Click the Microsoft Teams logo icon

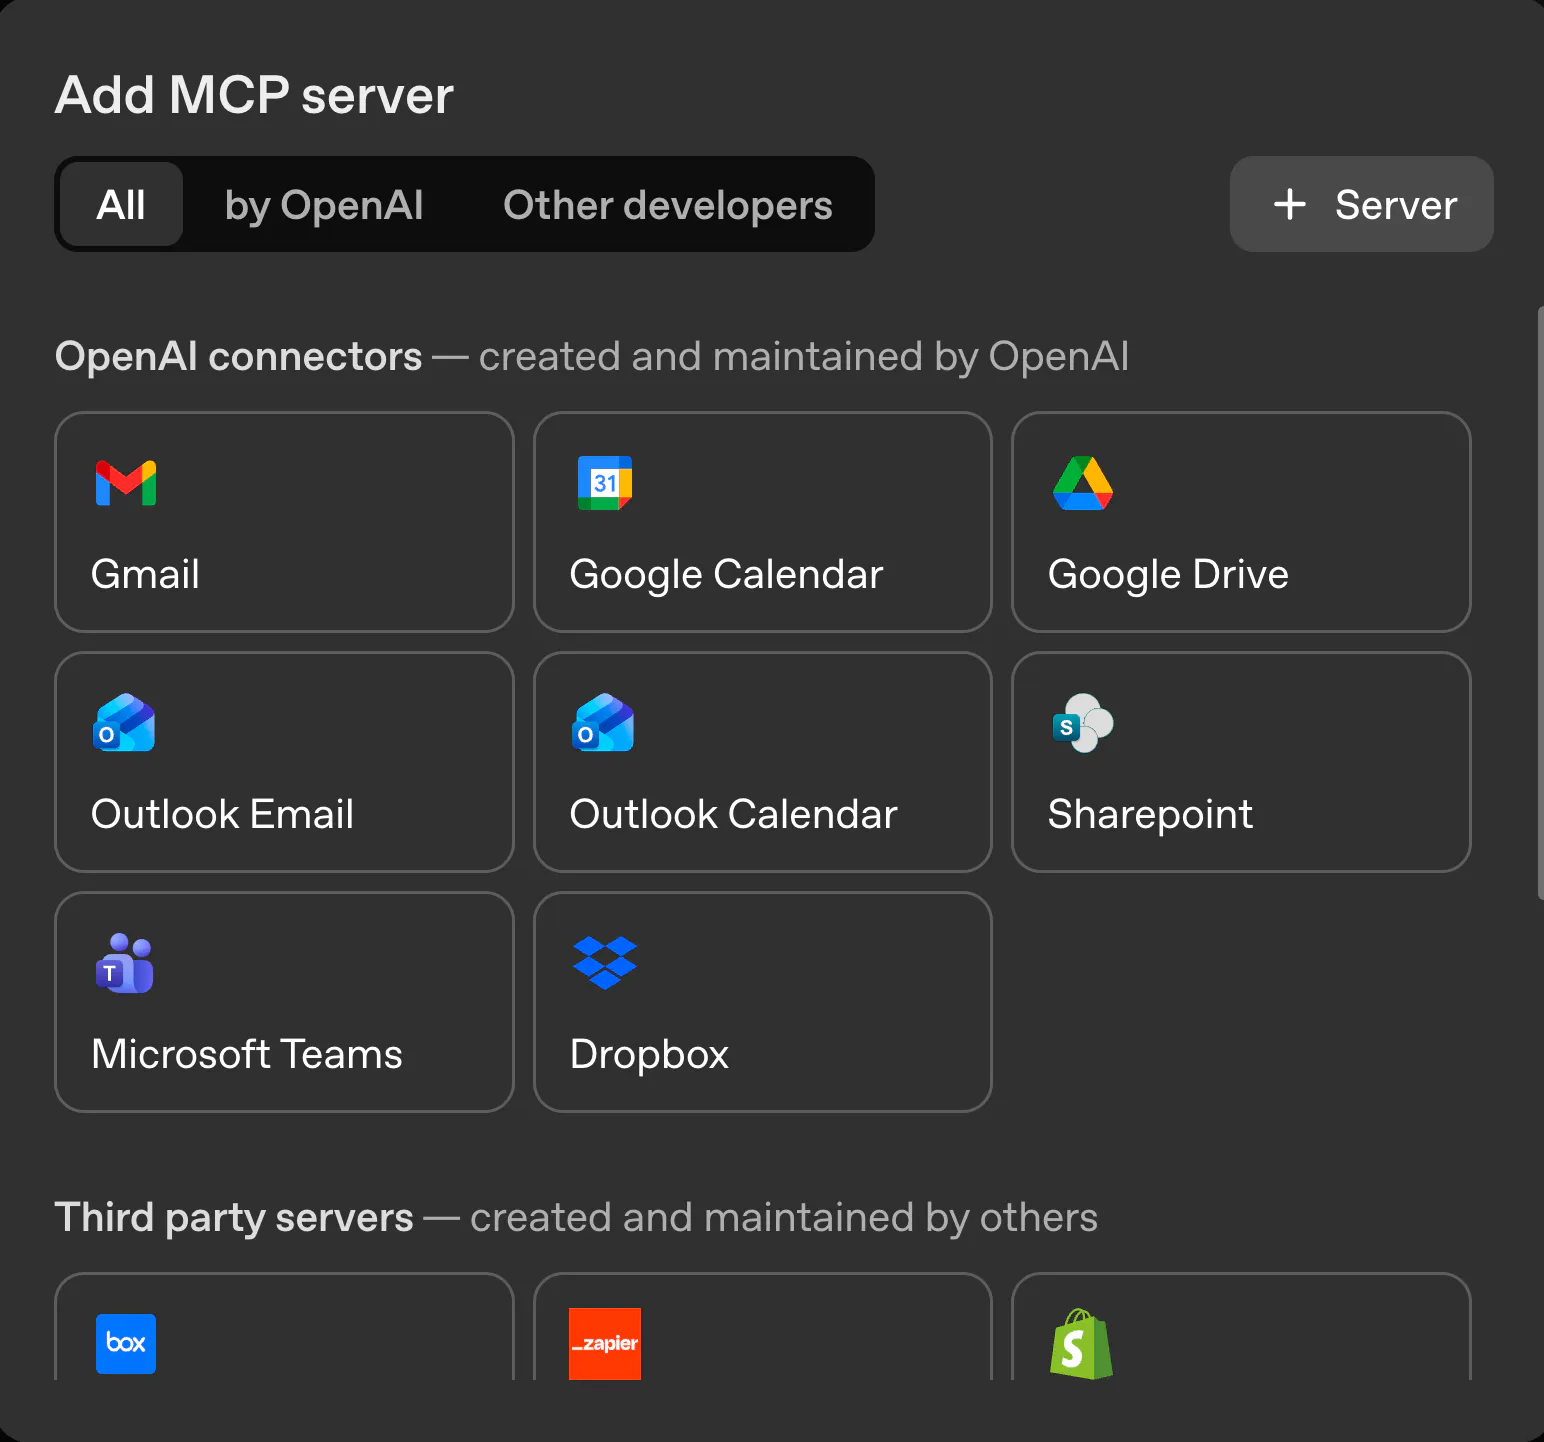124,963
